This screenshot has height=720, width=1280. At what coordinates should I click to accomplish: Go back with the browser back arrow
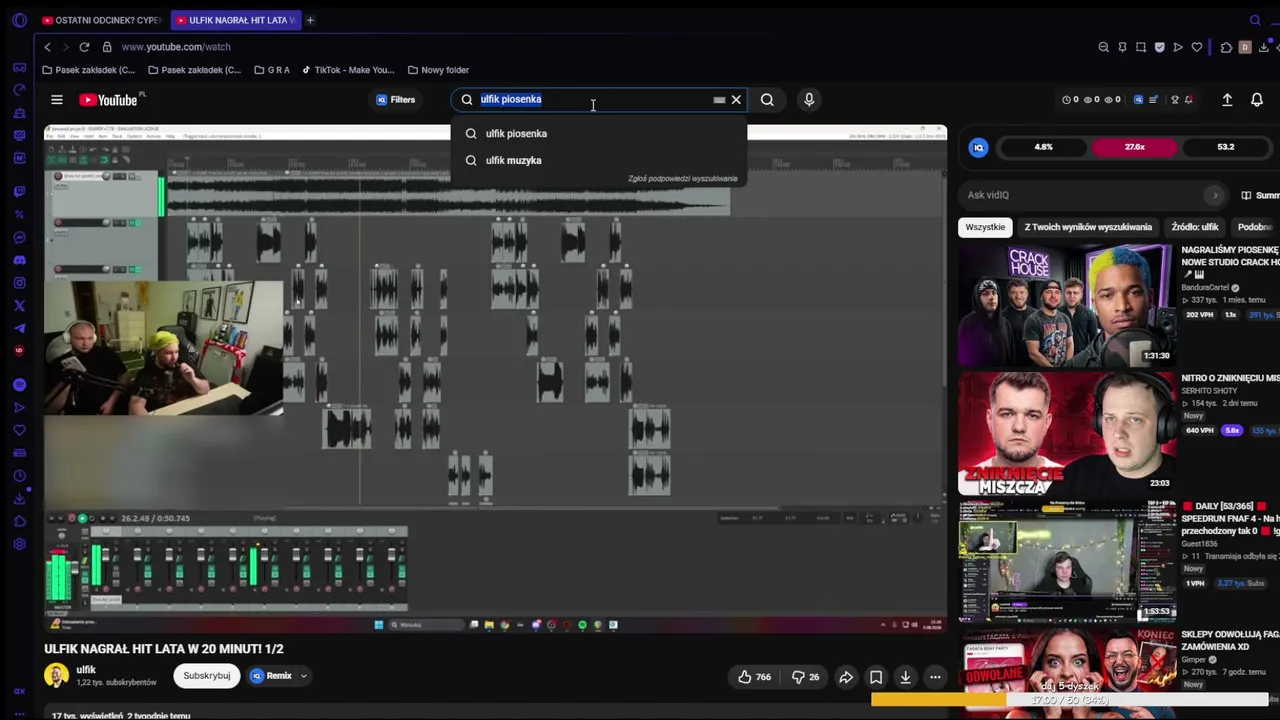[x=47, y=47]
